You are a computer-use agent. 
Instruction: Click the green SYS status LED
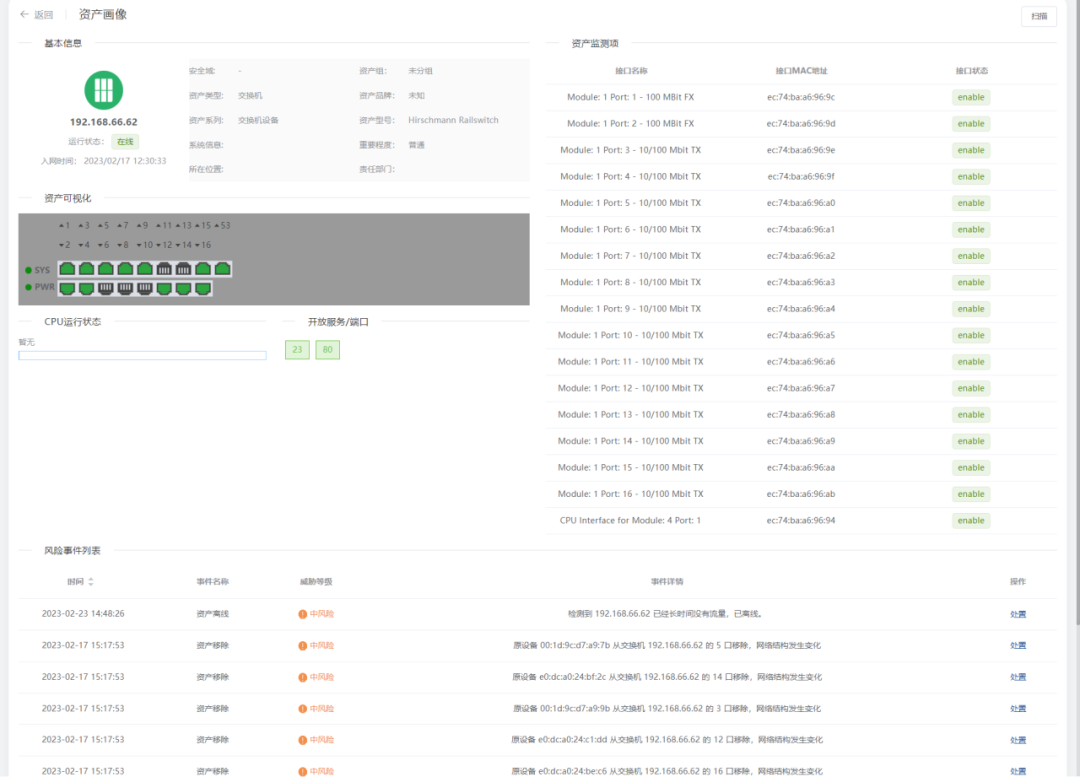pos(28,270)
